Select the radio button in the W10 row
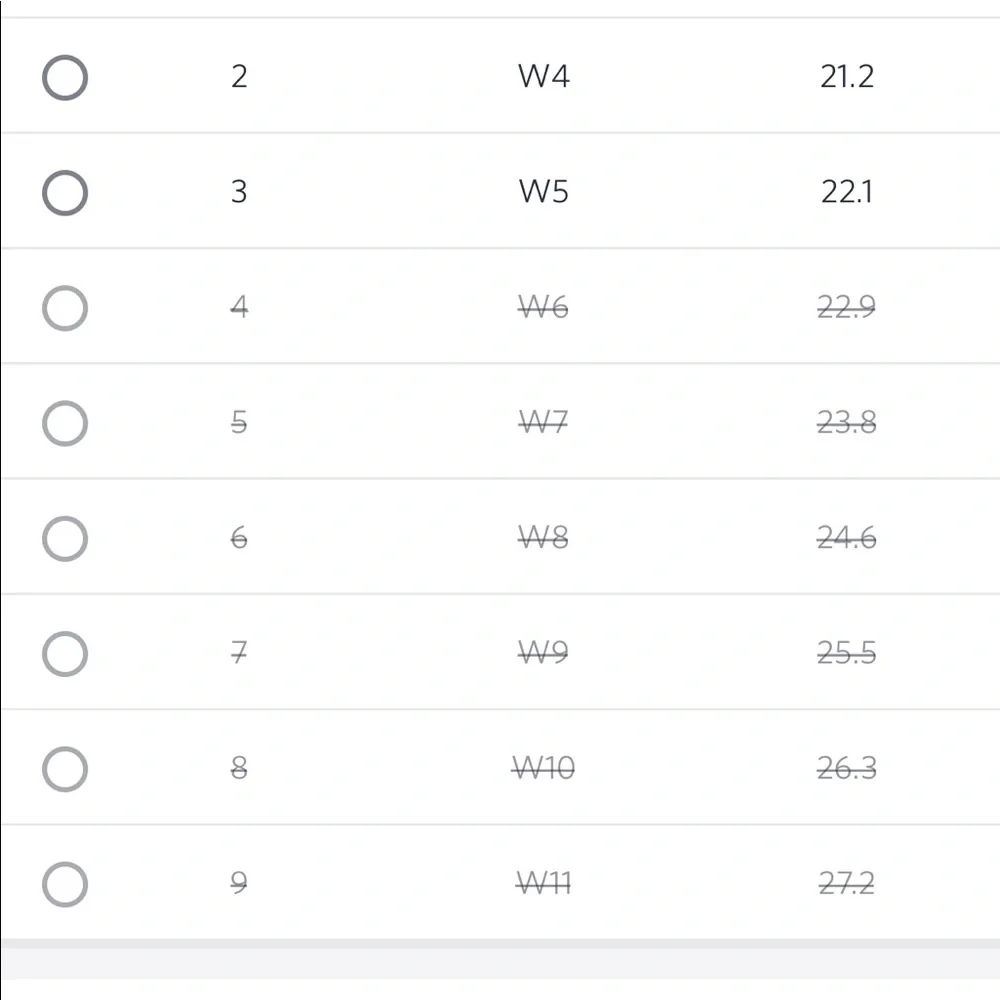 click(x=65, y=770)
